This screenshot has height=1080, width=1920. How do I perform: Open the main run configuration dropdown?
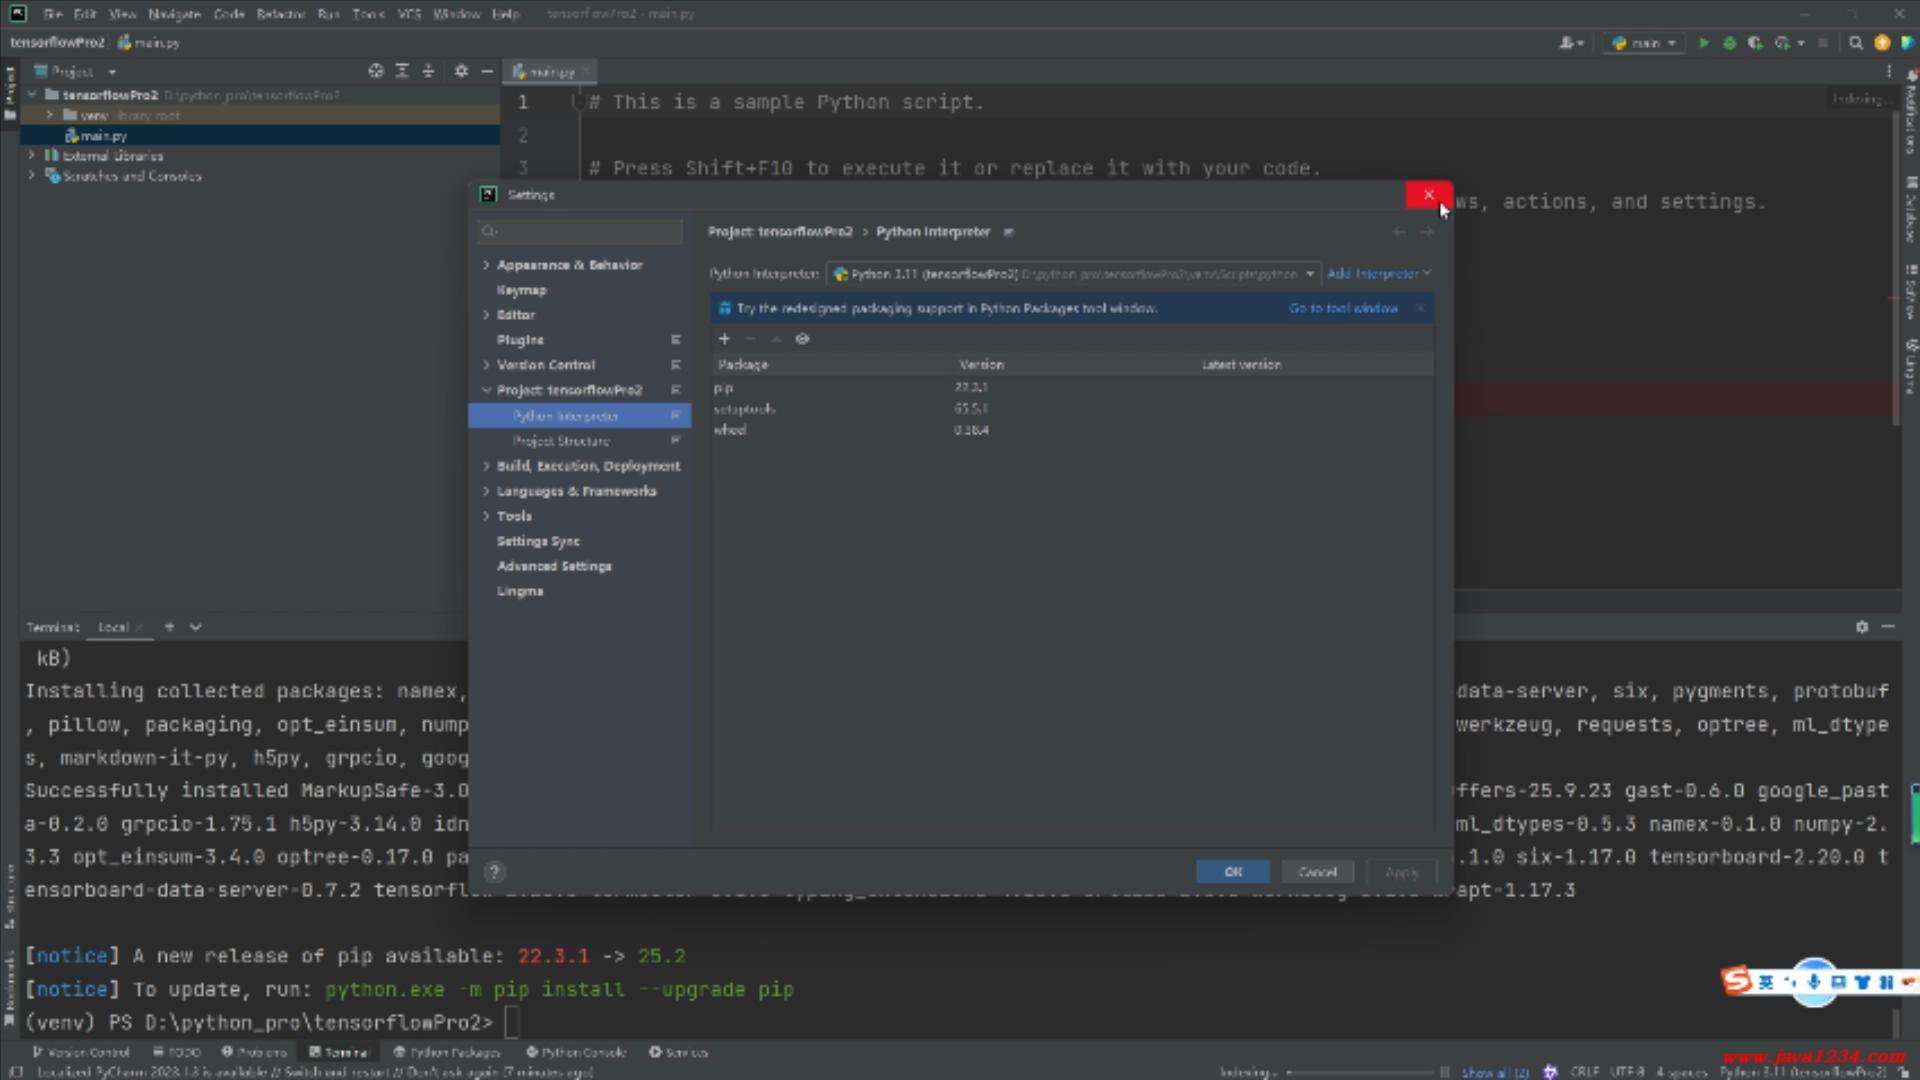(1645, 43)
